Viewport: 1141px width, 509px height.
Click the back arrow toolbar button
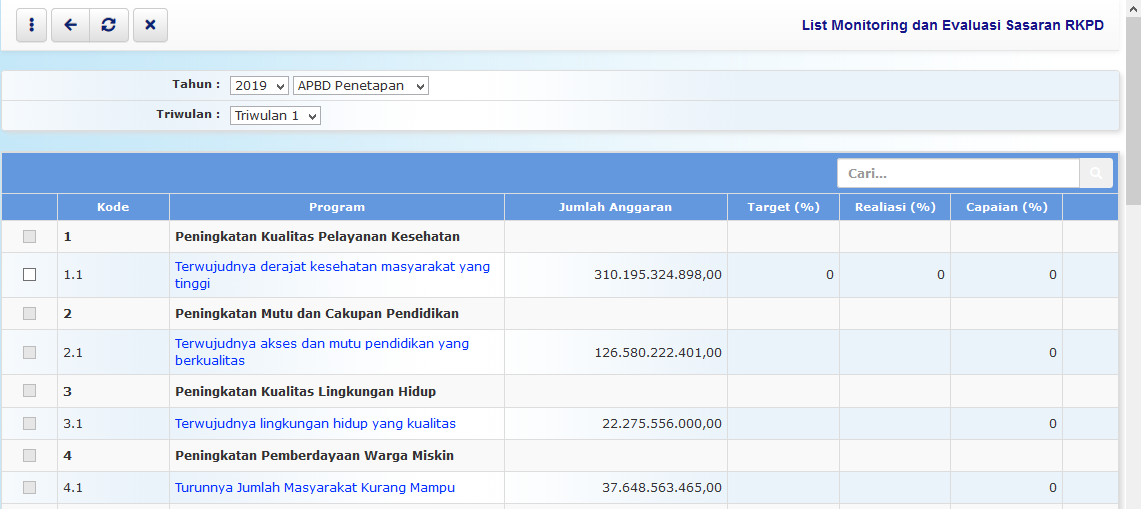[70, 25]
